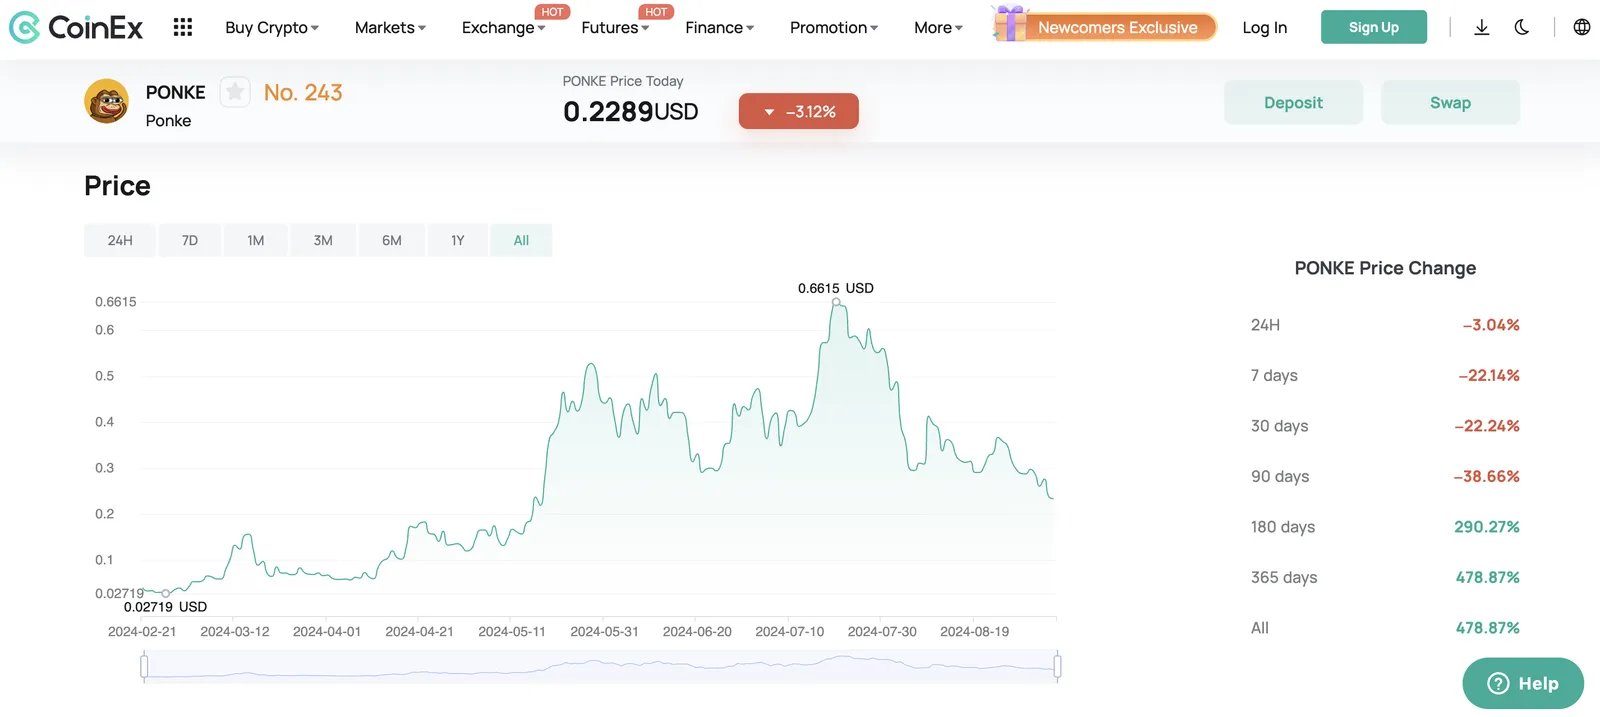Click the No. 243 rank text
The width and height of the screenshot is (1600, 717).
(x=303, y=92)
